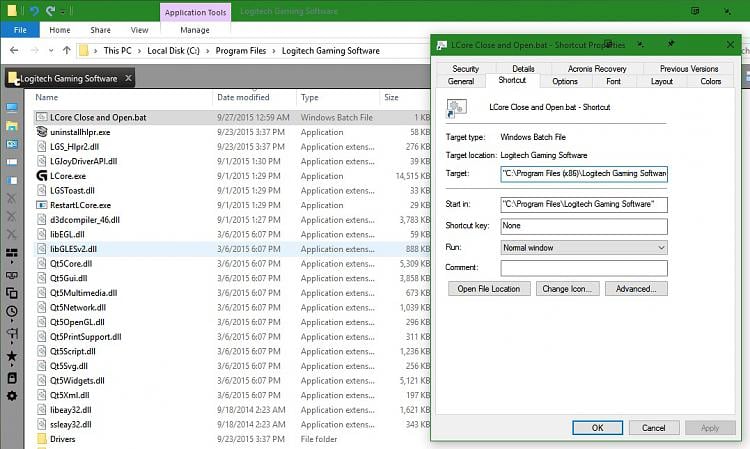This screenshot has height=449, width=750.
Task: Click the sidebar monitor icon at top
Action: 12,107
